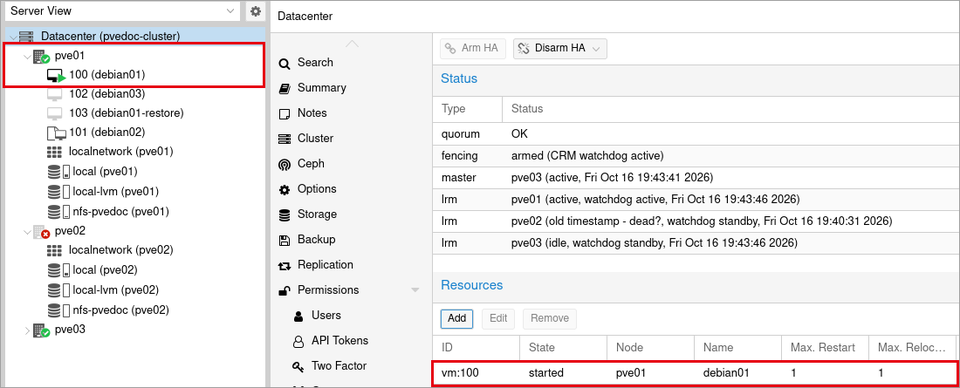The height and width of the screenshot is (388, 960).
Task: Sort by the State column header
Action: point(563,348)
